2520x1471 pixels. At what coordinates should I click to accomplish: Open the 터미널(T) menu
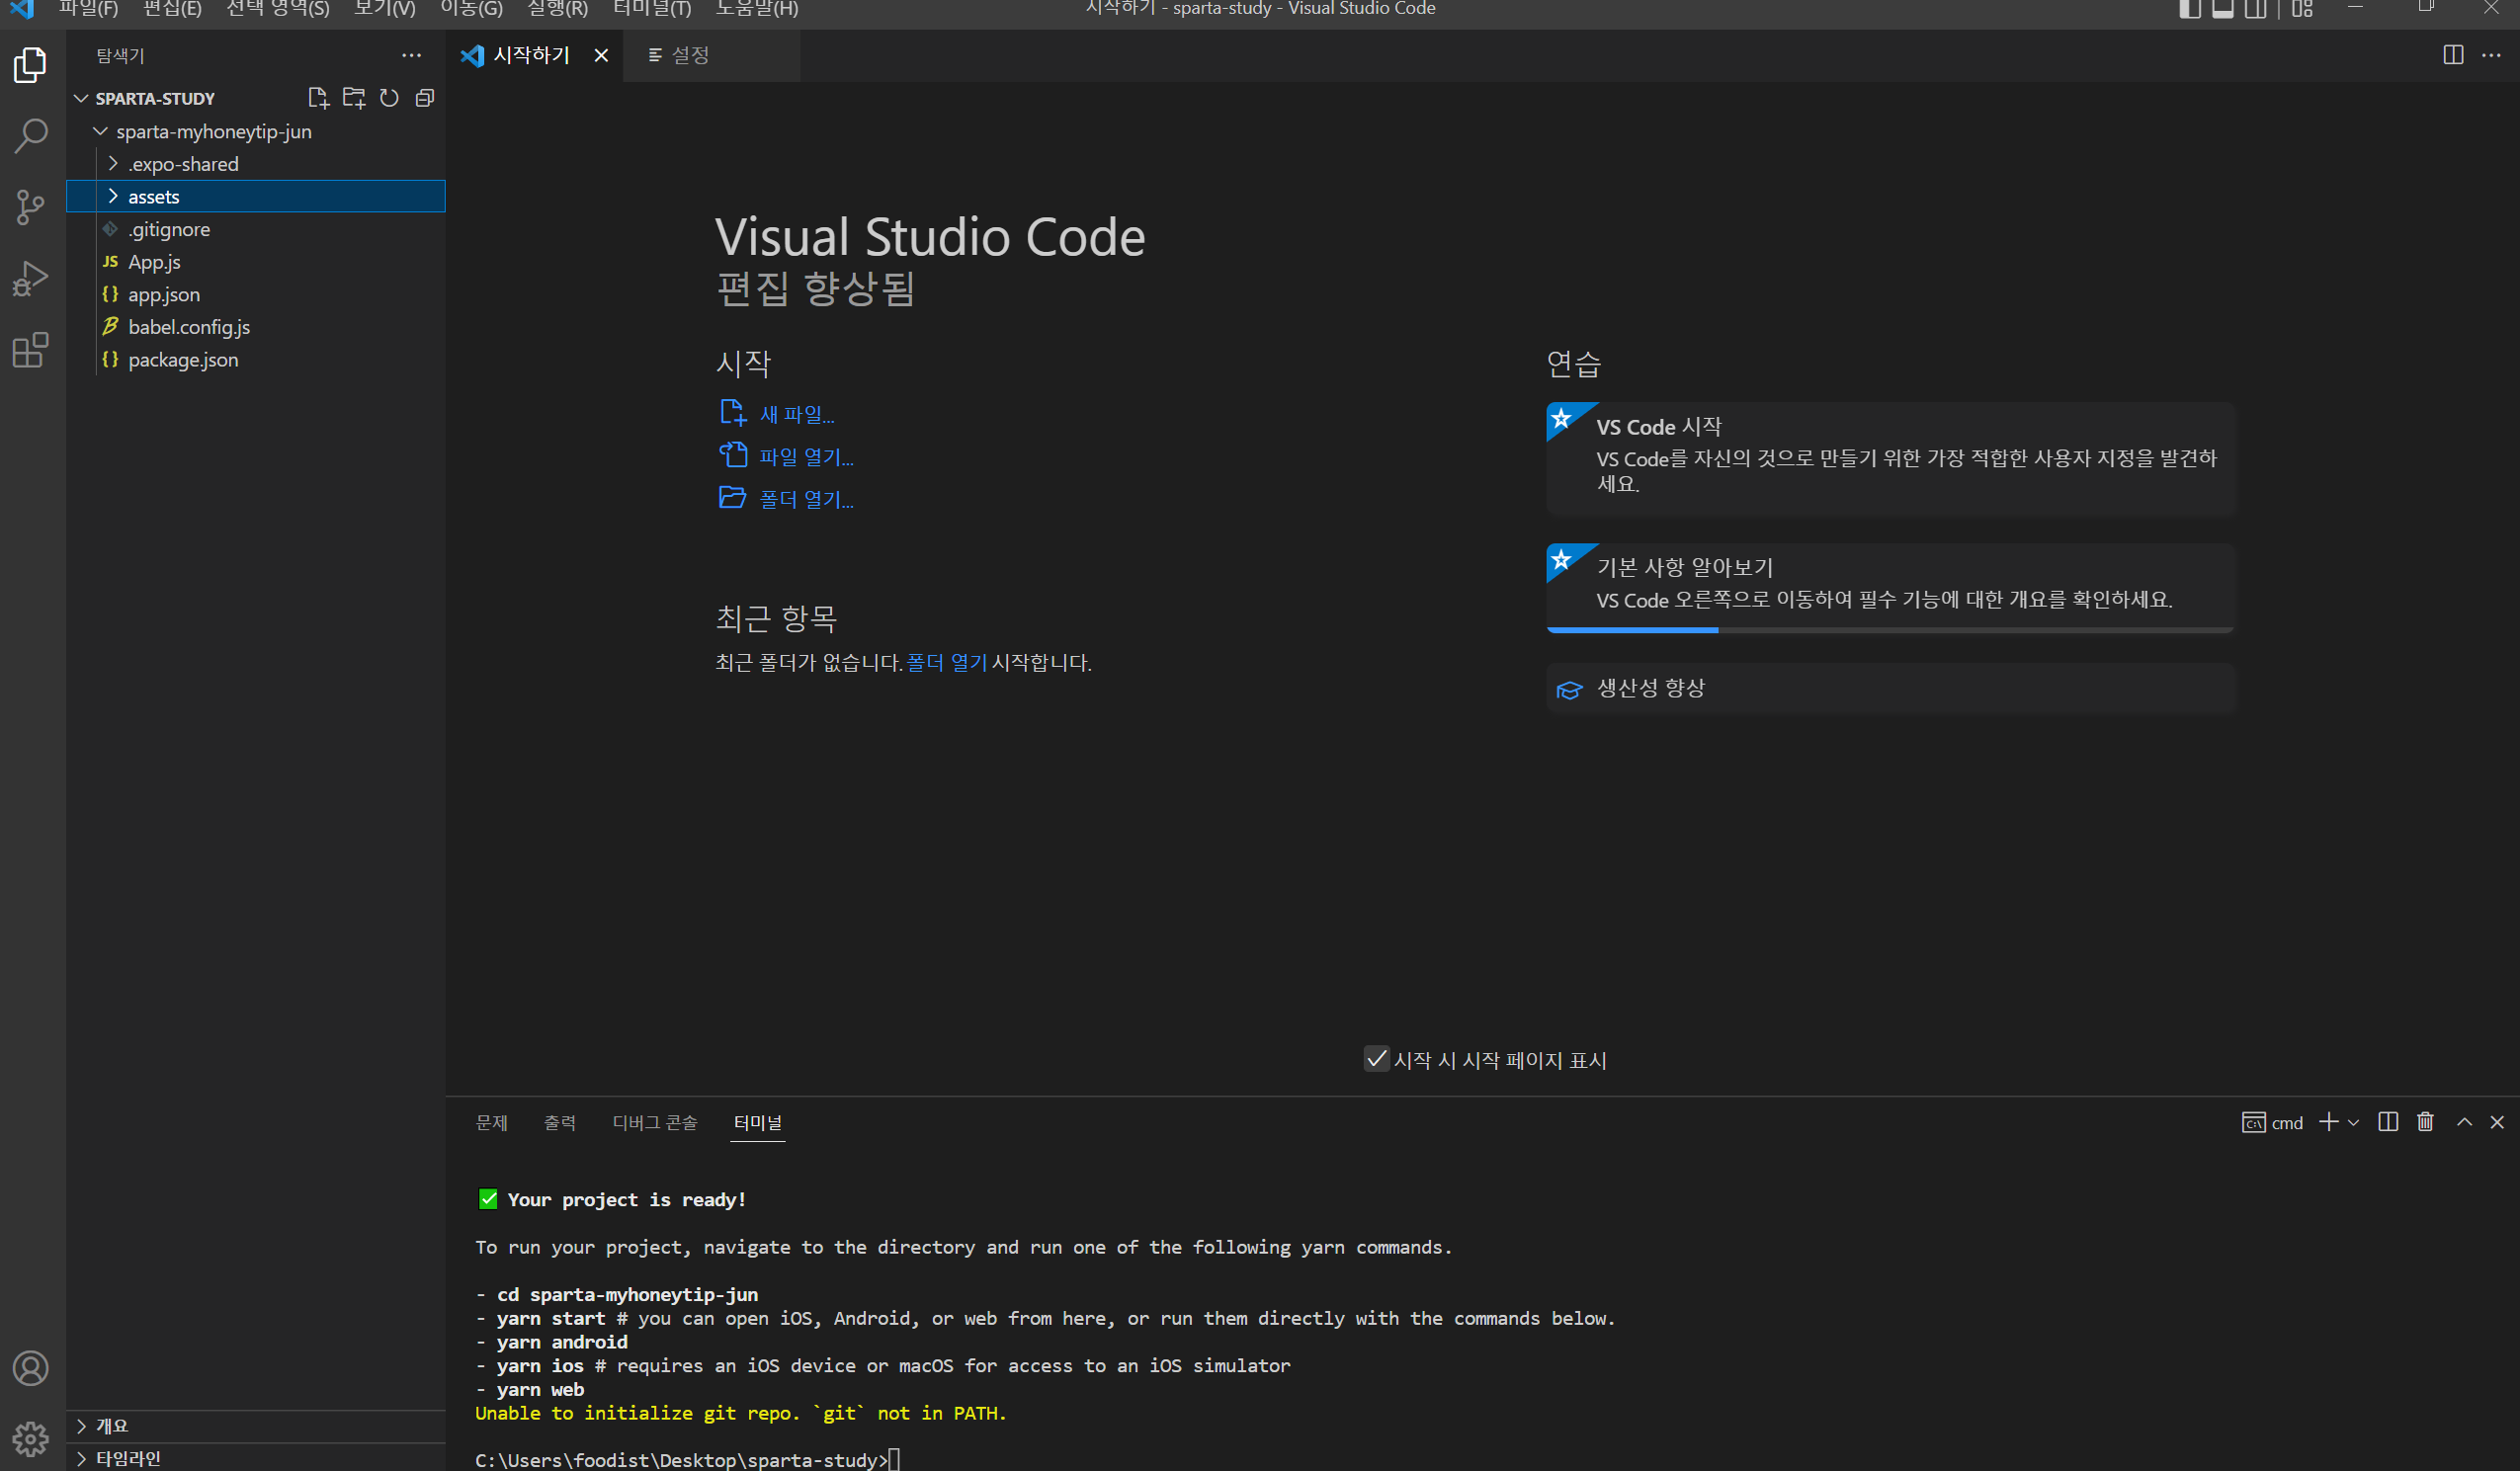[x=652, y=9]
